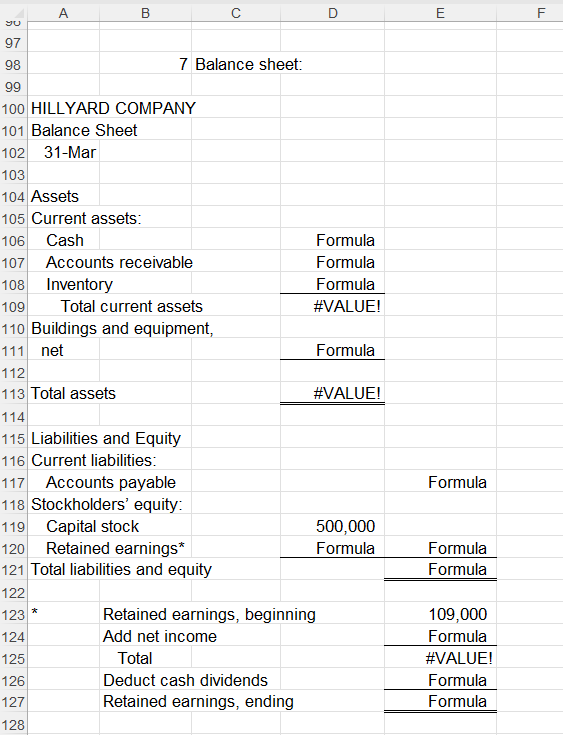Click the 'Cash' label cell
Screen dimensions: 563x735
[65, 240]
